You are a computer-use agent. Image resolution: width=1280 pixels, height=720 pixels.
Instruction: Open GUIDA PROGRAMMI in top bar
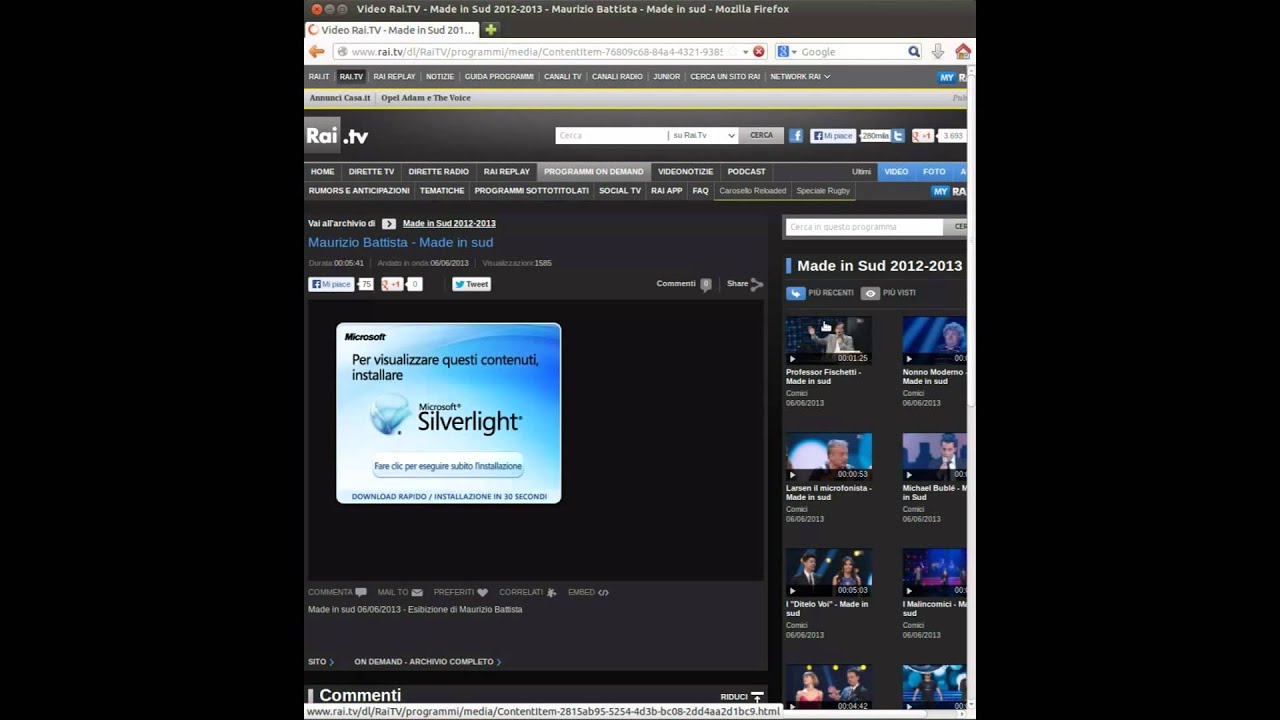point(499,77)
